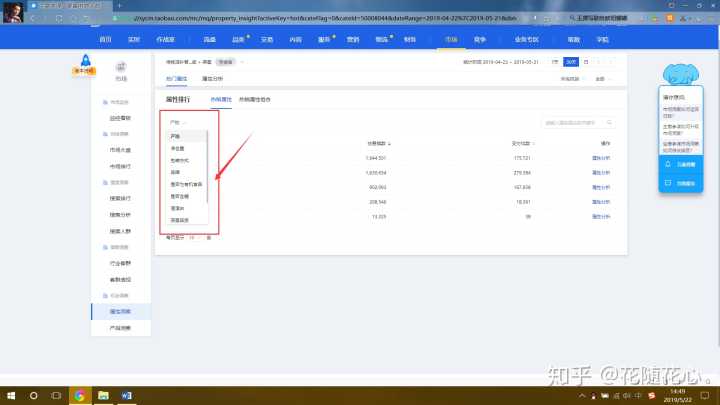Open the 流量 section in the top navigation
Image resolution: width=720 pixels, height=405 pixels.
pos(209,39)
